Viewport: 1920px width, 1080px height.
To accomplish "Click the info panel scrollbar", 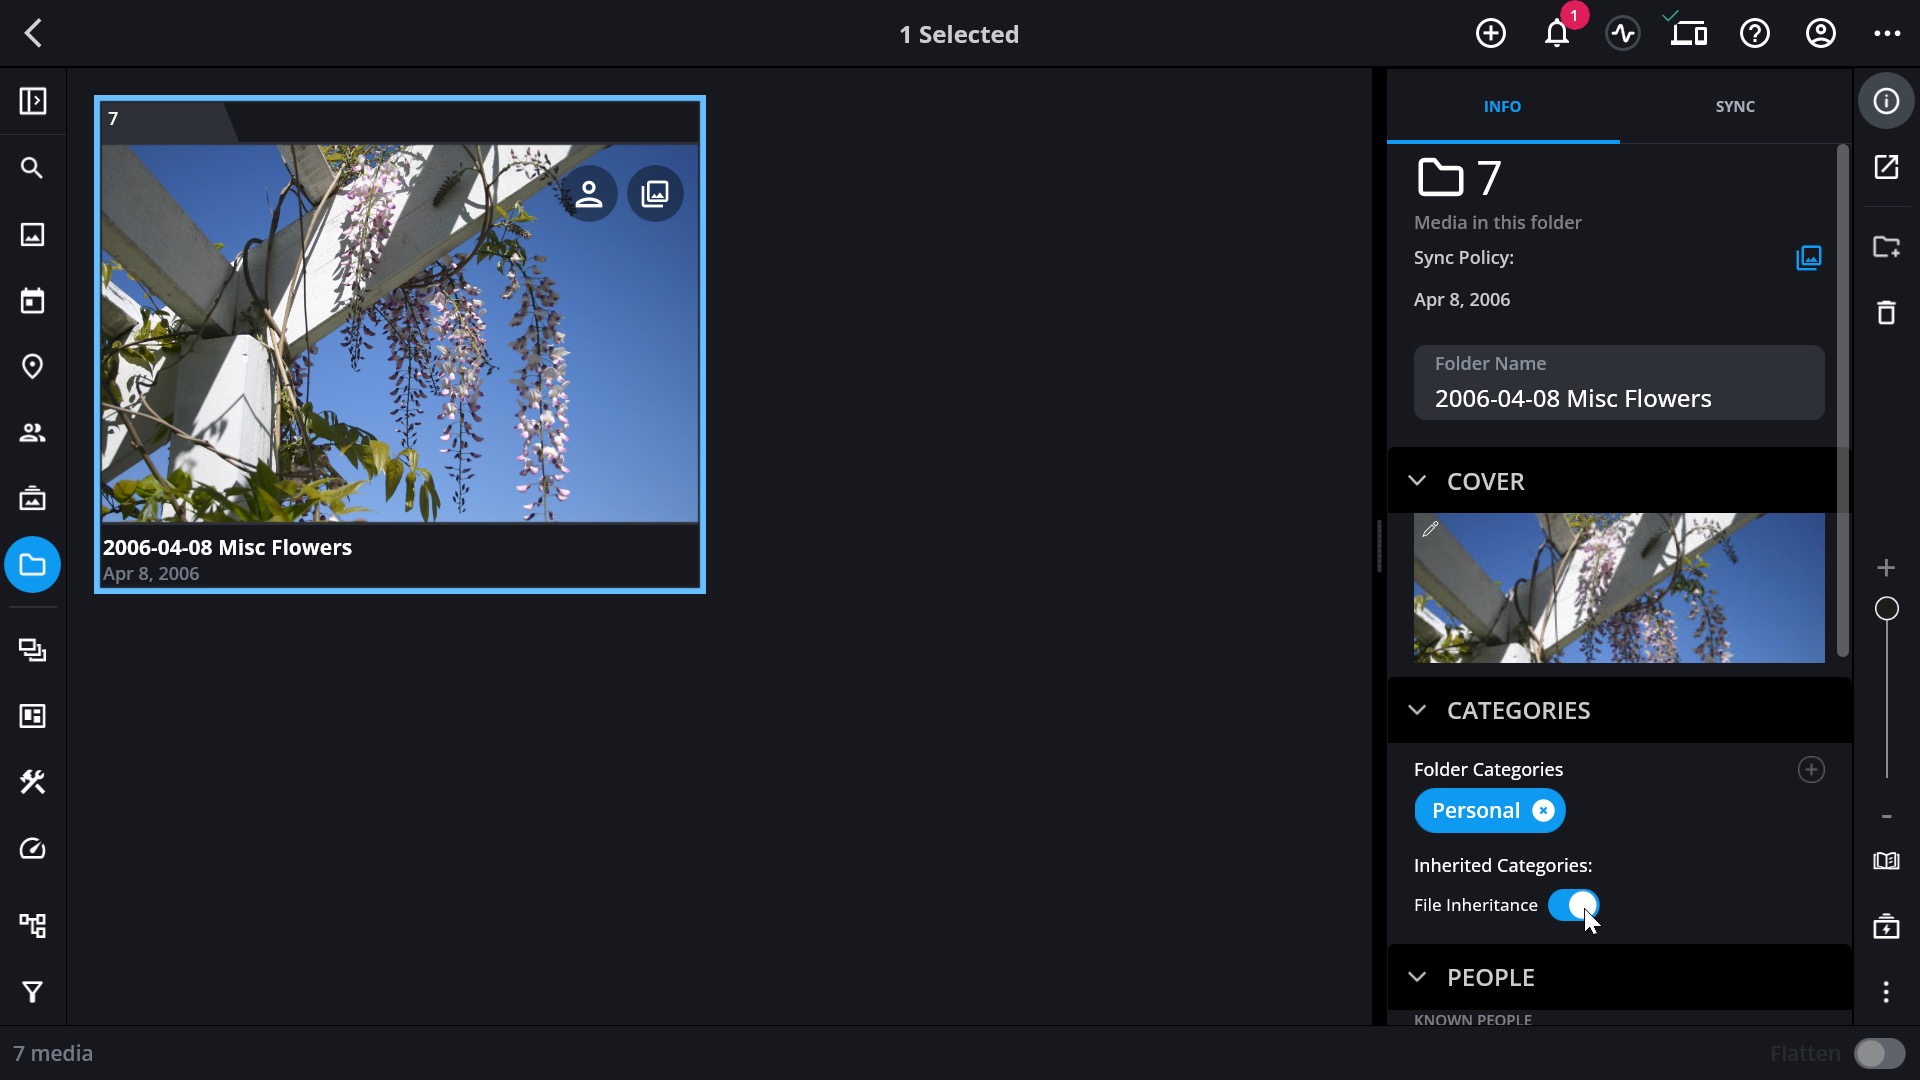I will tap(1843, 400).
